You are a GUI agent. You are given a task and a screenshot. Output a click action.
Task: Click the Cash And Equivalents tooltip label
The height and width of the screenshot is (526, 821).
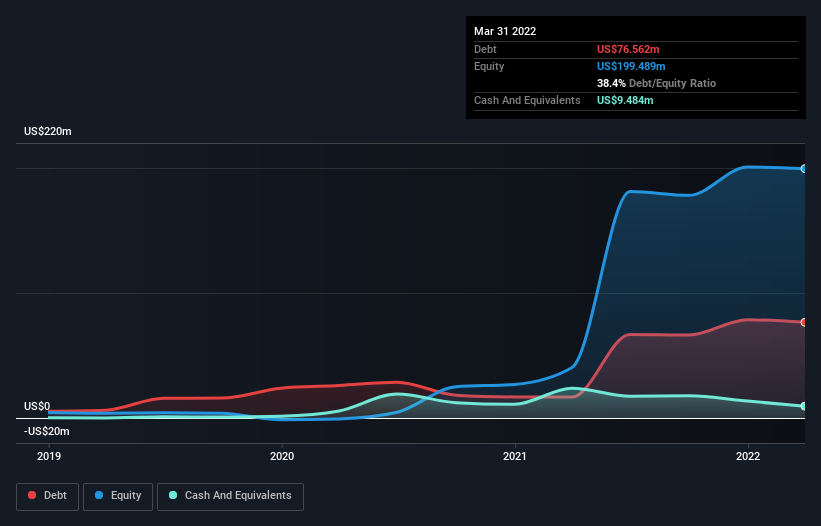[x=527, y=100]
